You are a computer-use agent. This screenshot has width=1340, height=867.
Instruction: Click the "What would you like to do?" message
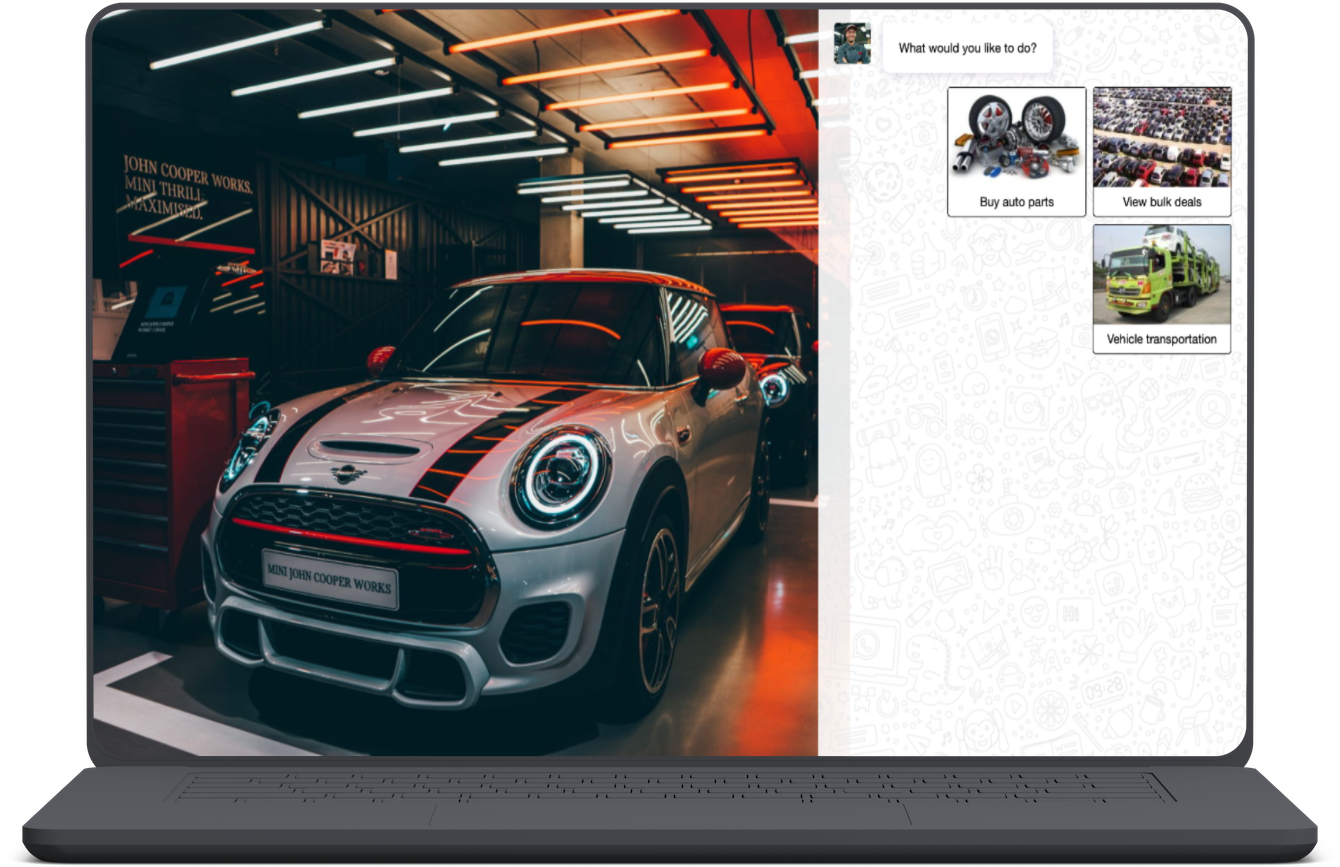[x=967, y=48]
